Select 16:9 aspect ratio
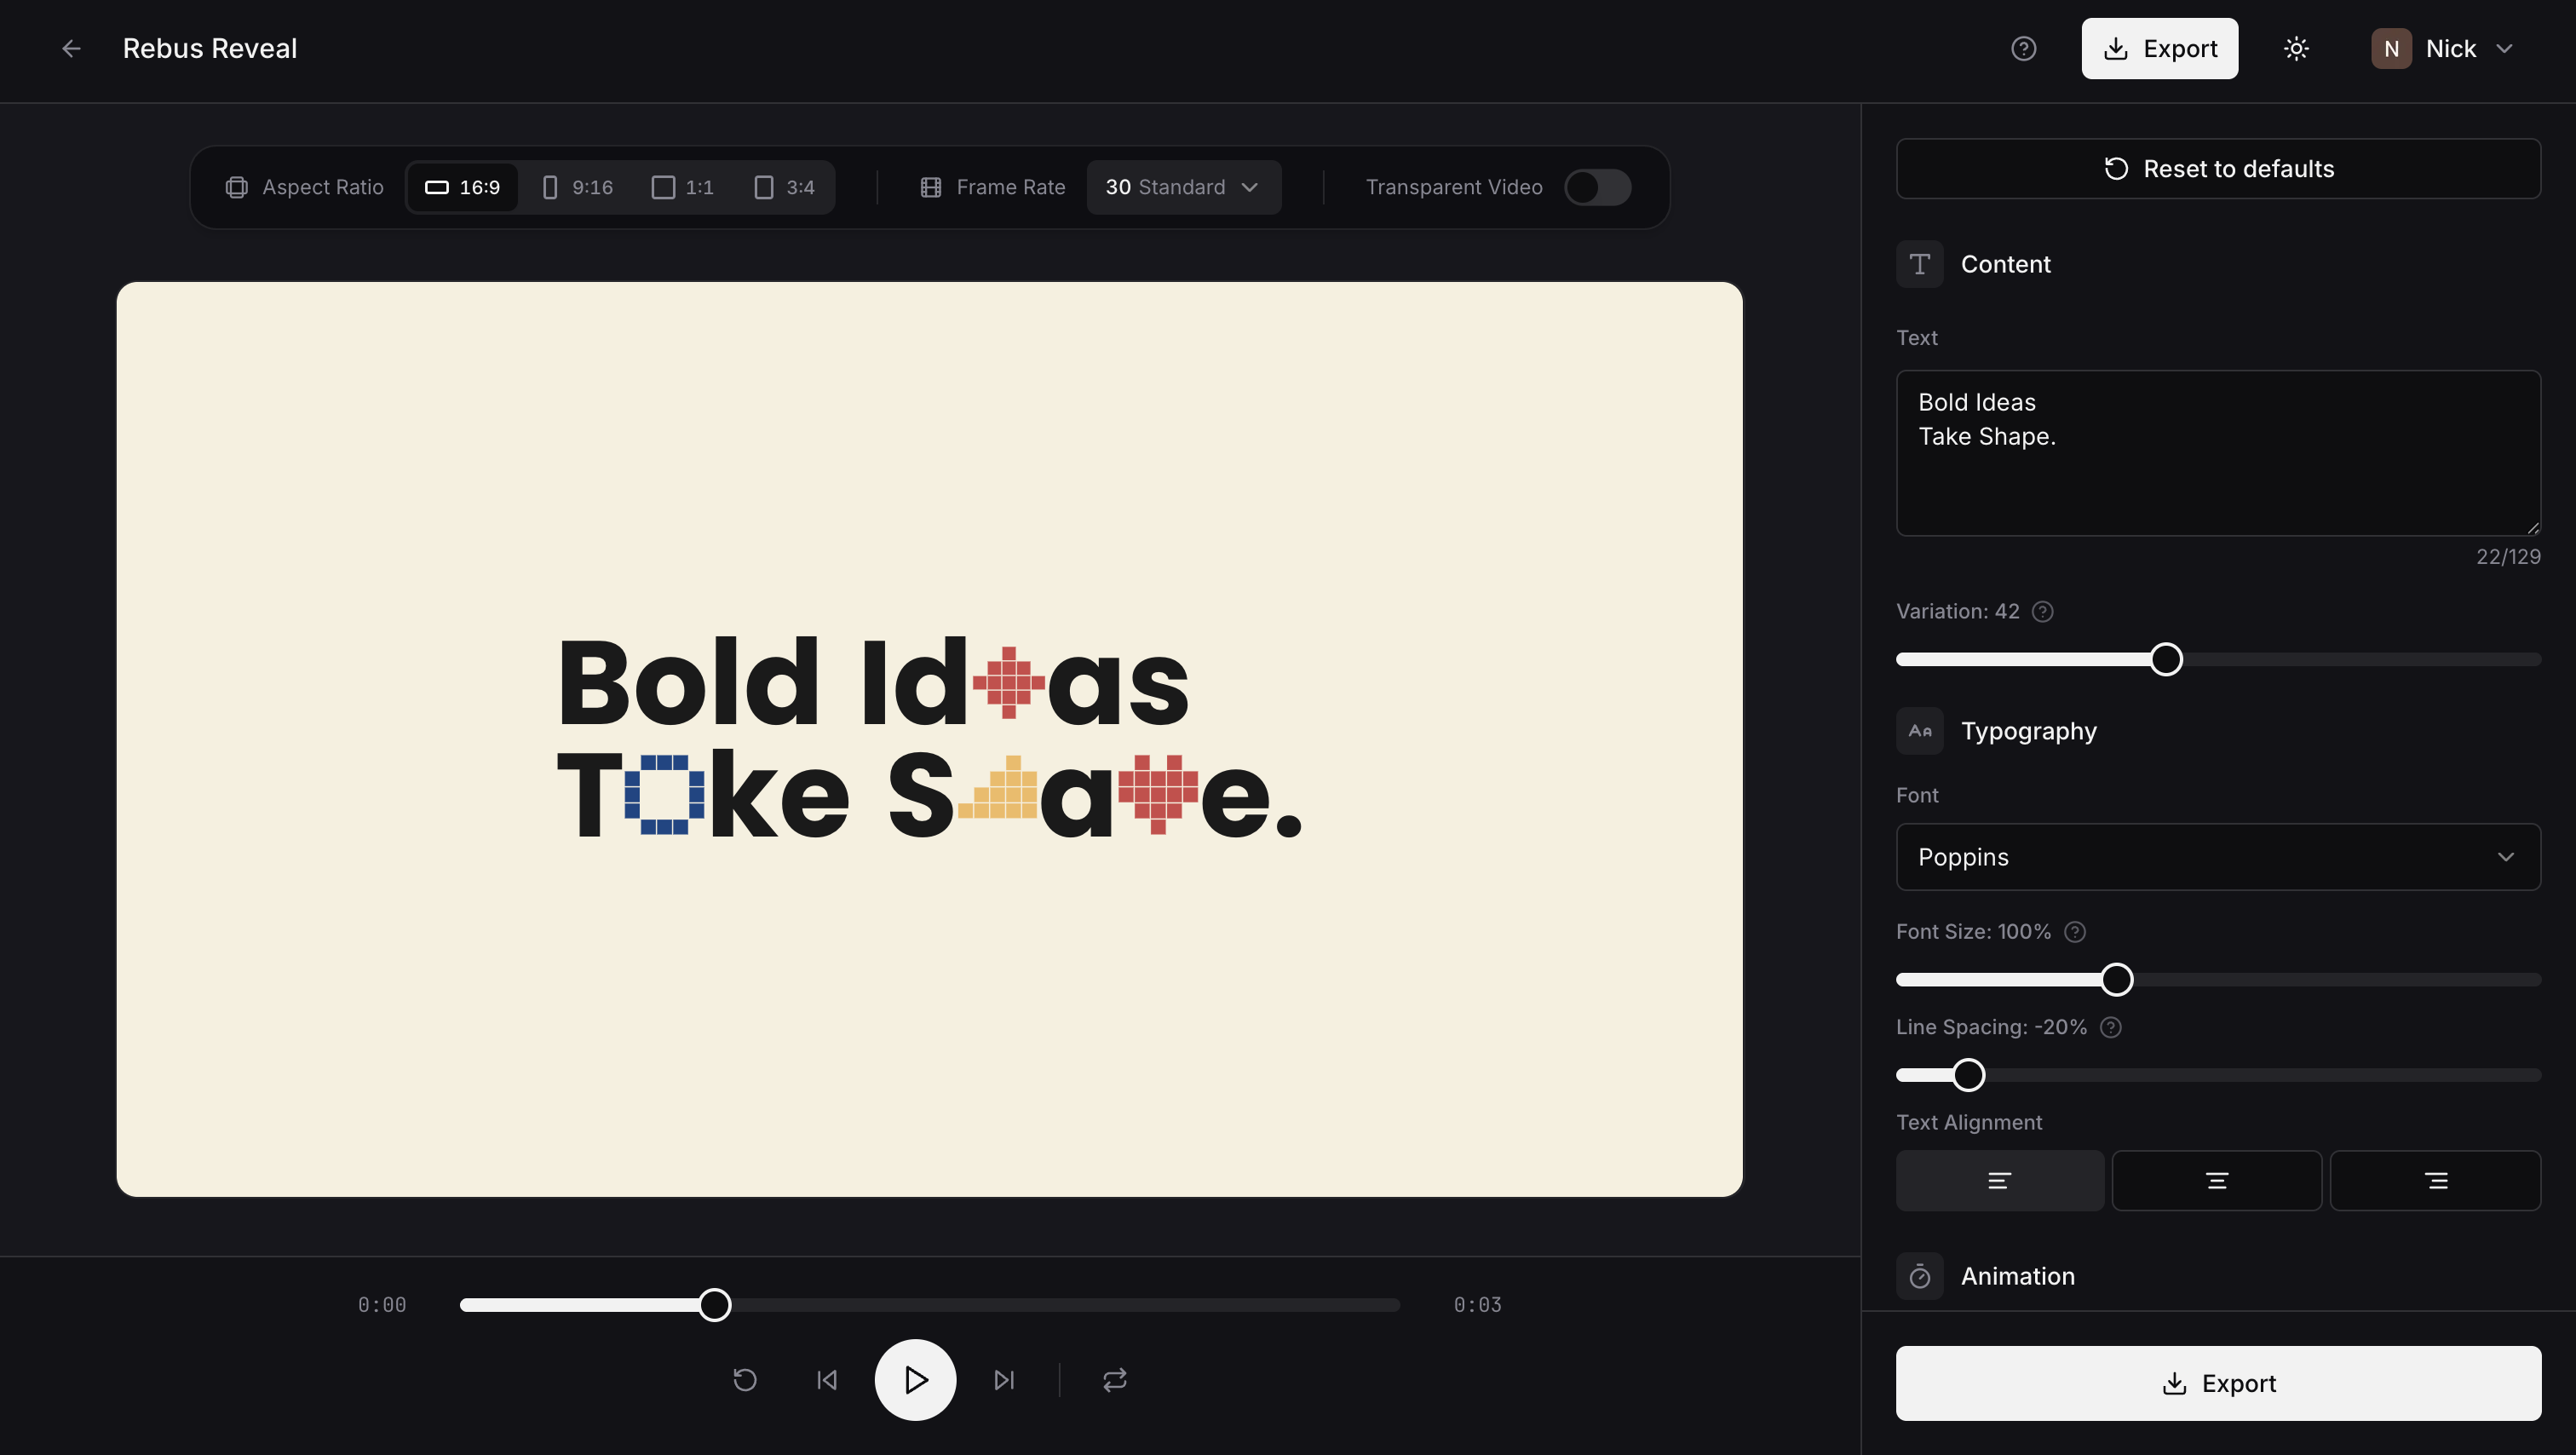This screenshot has width=2576, height=1455. (x=463, y=187)
